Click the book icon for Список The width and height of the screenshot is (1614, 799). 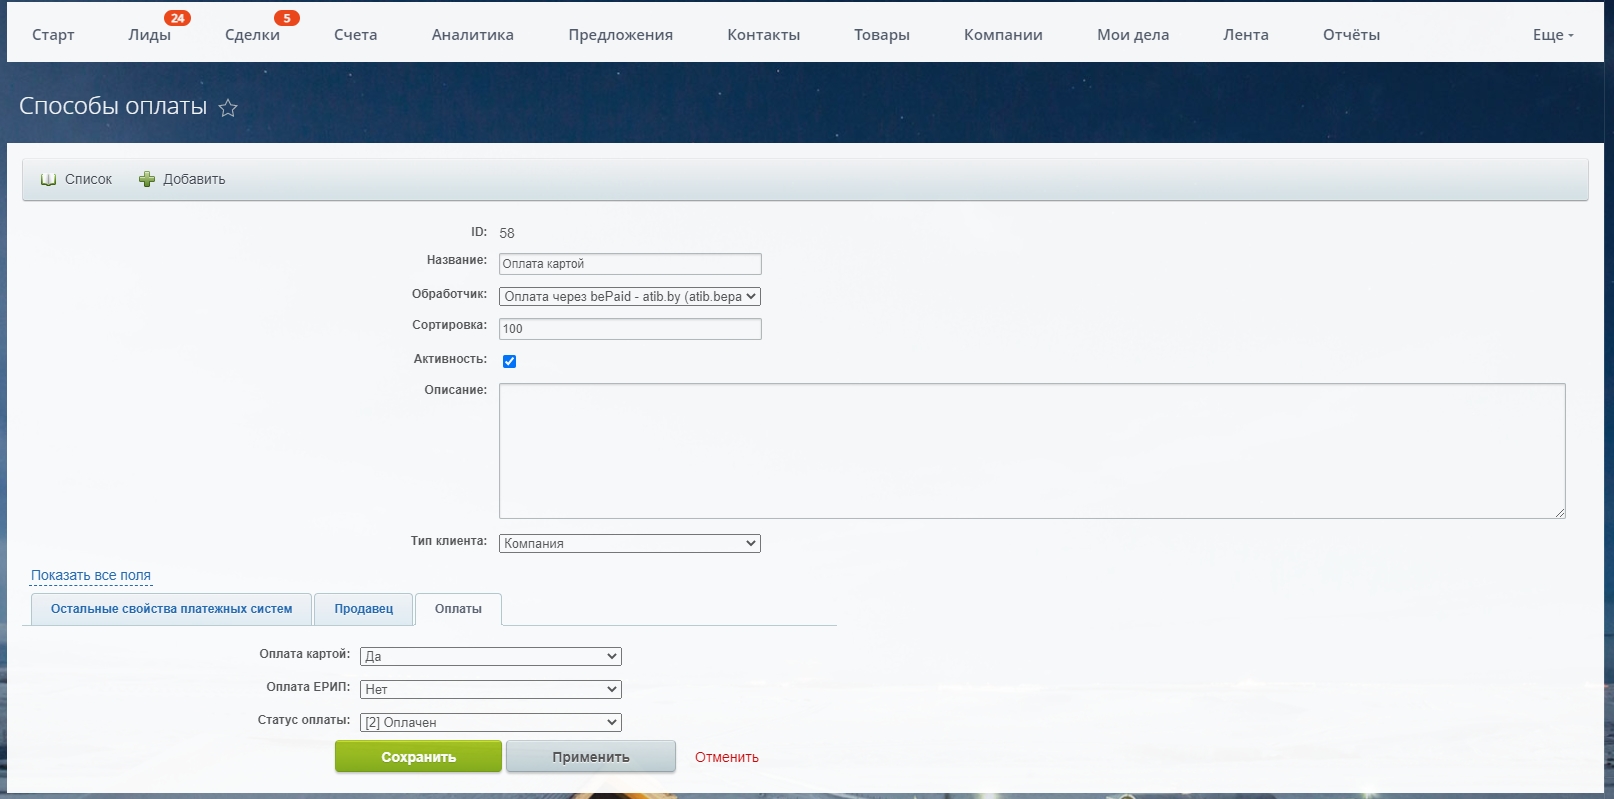click(48, 180)
